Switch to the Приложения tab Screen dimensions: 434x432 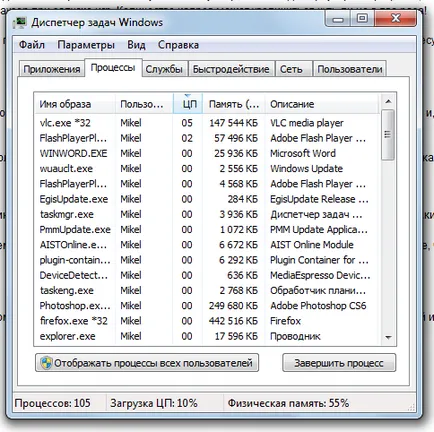pos(52,69)
